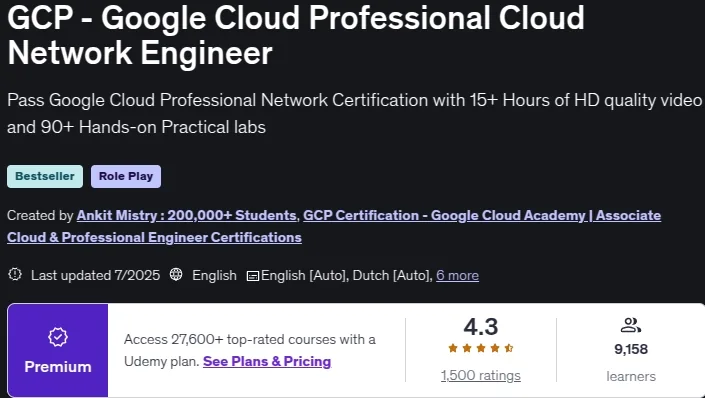Click the 4.3 rating score

(481, 327)
